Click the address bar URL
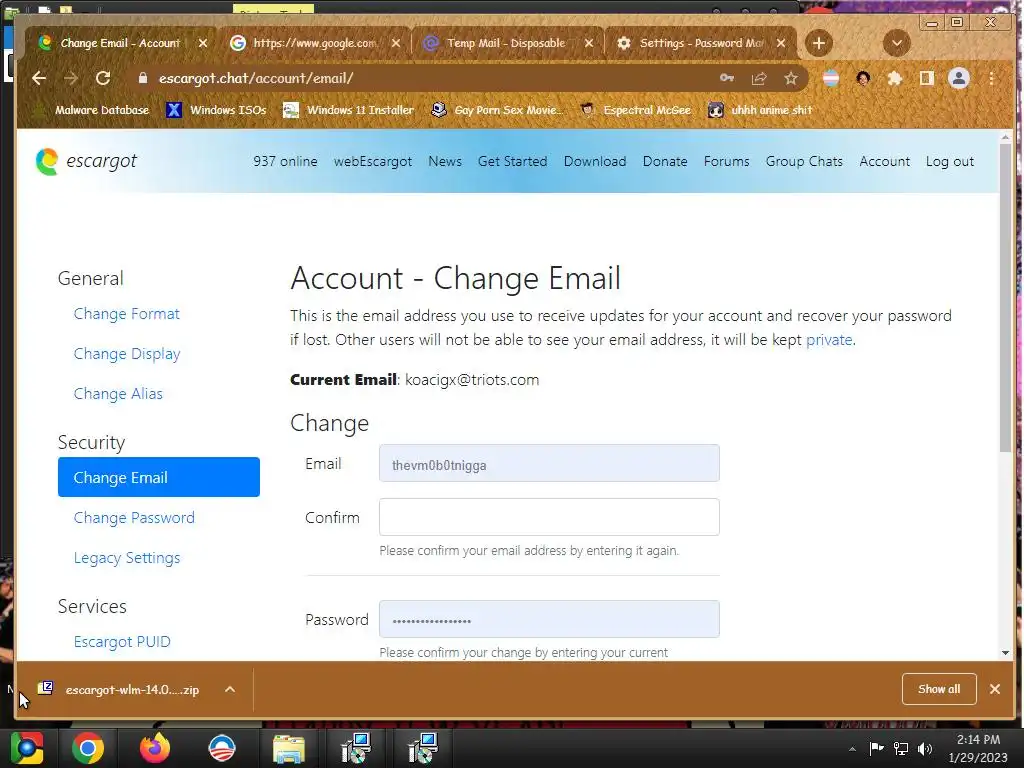Viewport: 1024px width, 768px height. pyautogui.click(x=256, y=78)
